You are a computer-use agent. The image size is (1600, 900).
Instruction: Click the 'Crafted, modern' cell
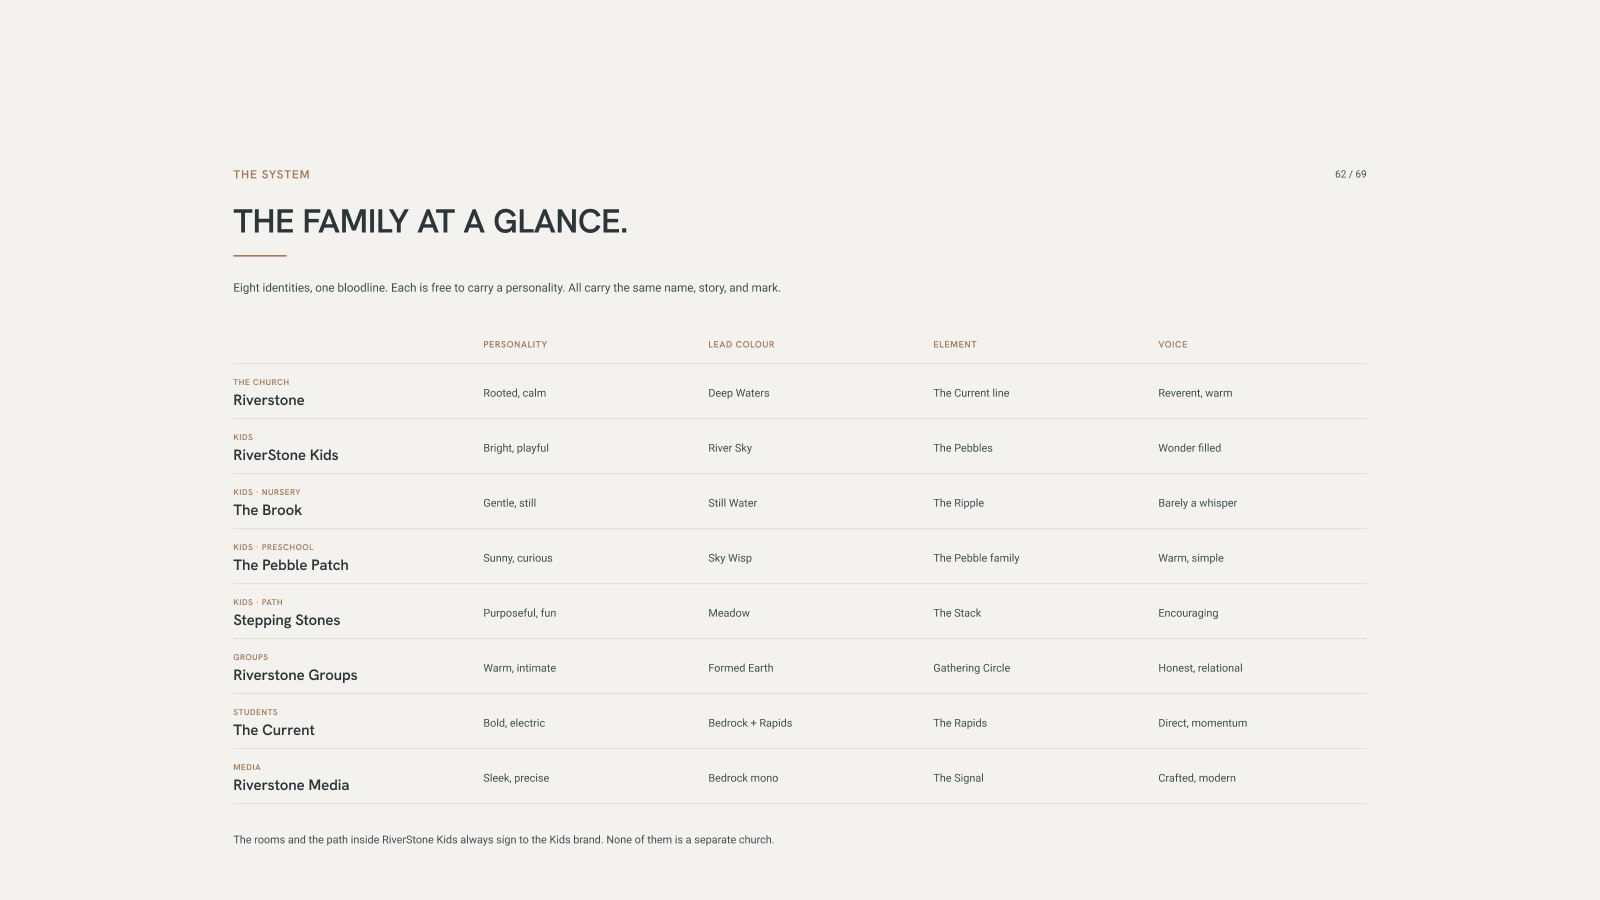point(1197,778)
